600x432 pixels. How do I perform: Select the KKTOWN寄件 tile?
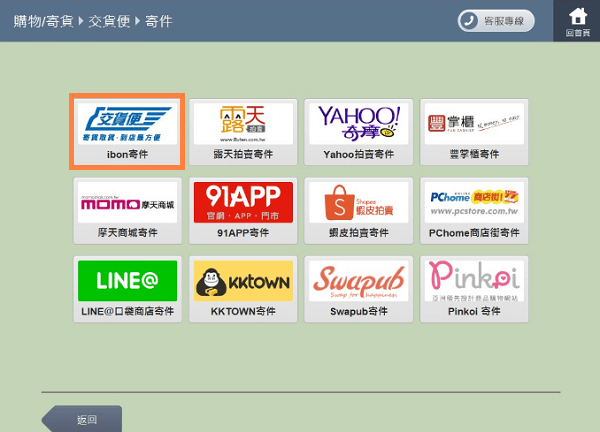243,289
